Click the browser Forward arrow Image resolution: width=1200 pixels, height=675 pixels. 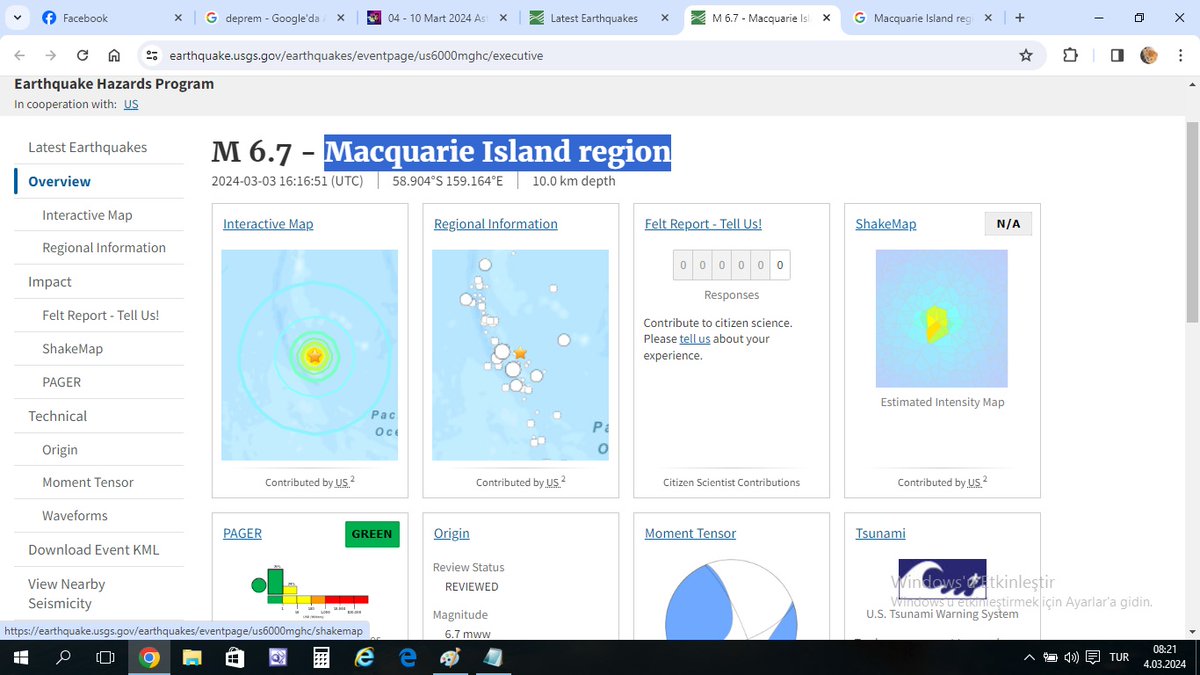click(x=51, y=56)
